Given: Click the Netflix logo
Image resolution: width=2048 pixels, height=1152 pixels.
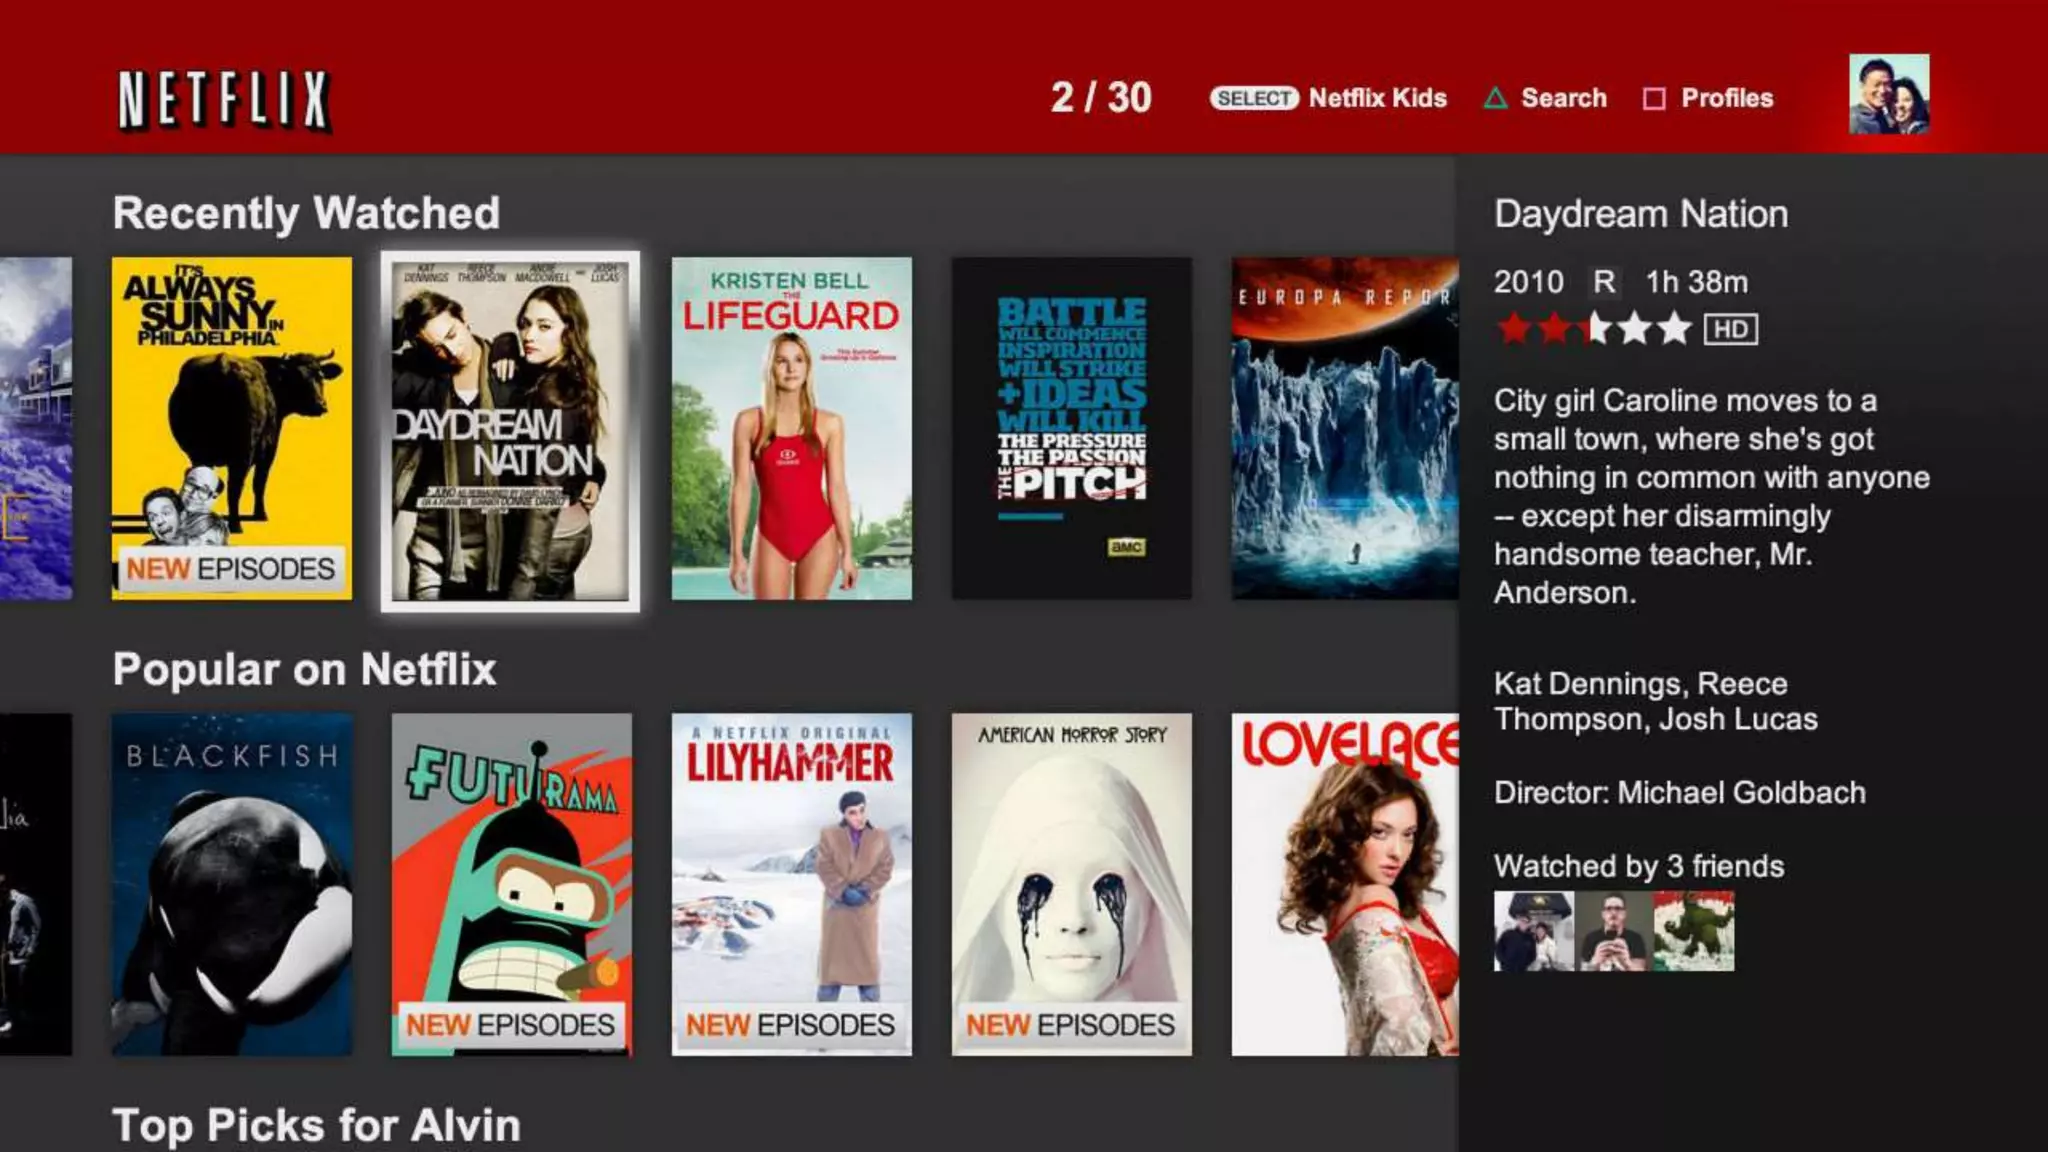Looking at the screenshot, I should click(x=224, y=100).
